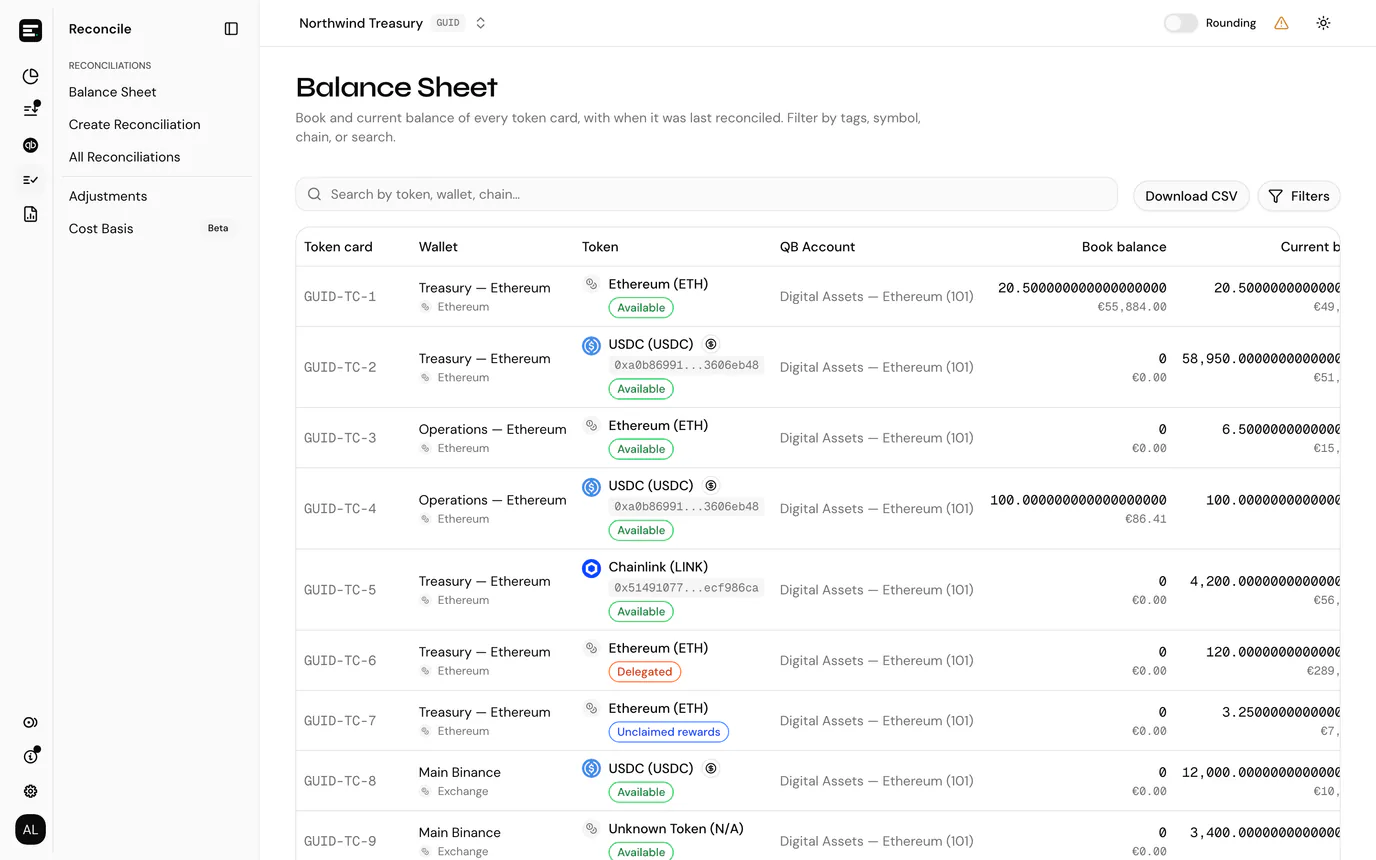Image resolution: width=1376 pixels, height=860 pixels.
Task: Open settings gear icon in left rail
Action: coord(30,791)
